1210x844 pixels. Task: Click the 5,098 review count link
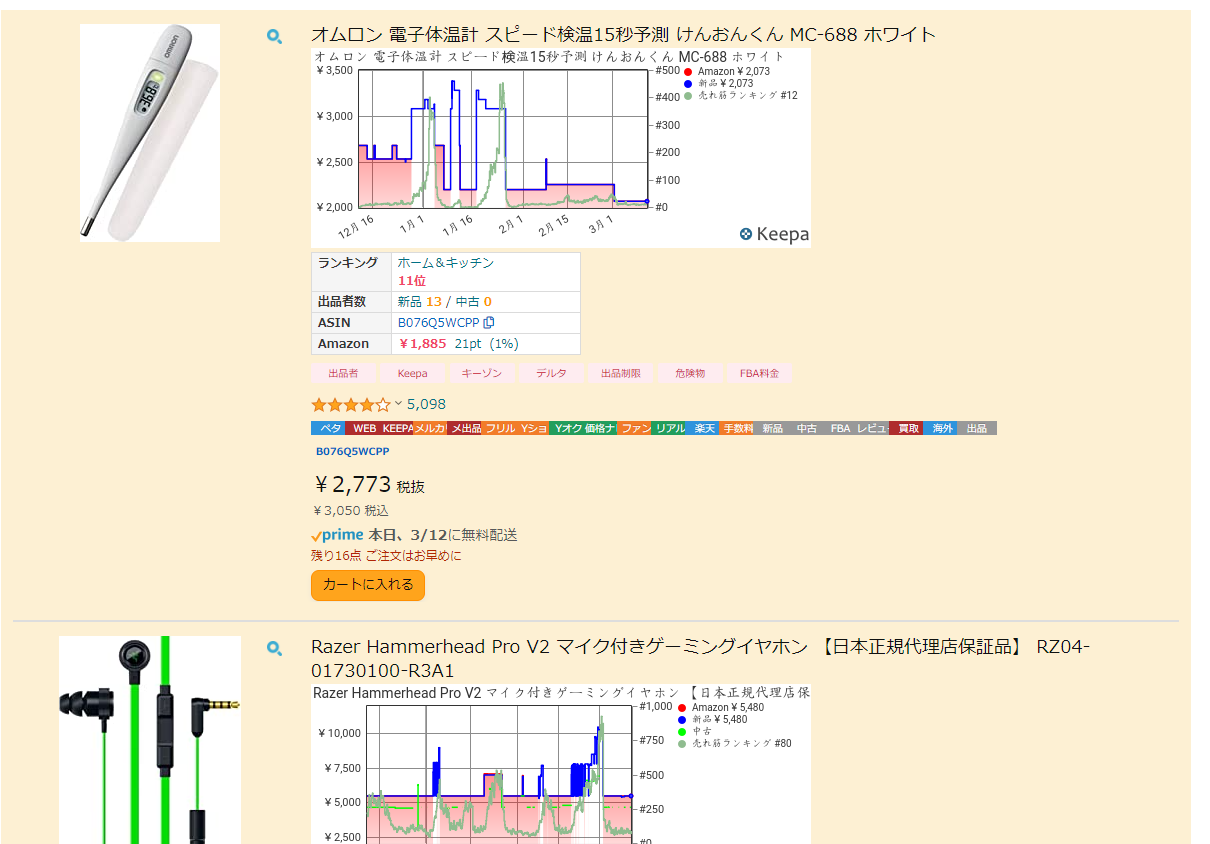(427, 403)
